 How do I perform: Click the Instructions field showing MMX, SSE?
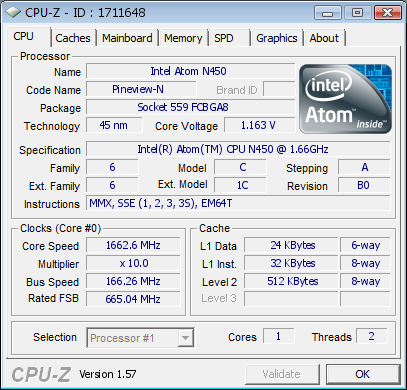[x=238, y=203]
